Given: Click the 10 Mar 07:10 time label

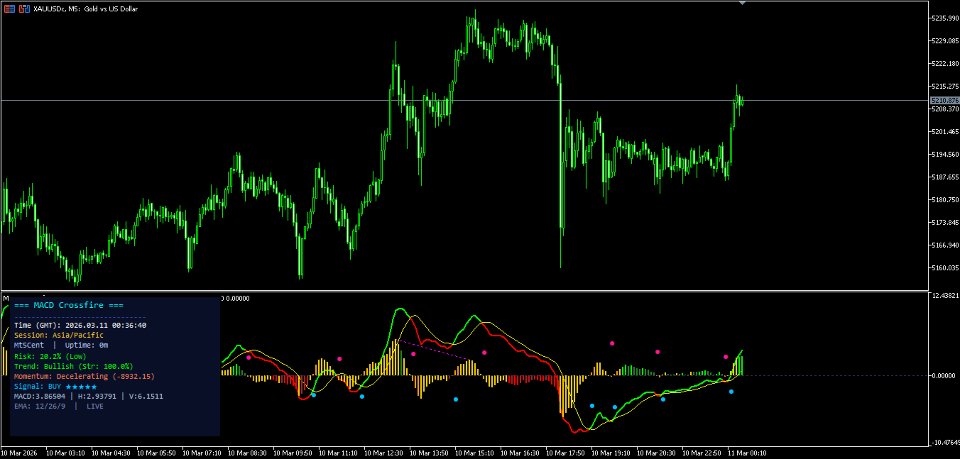Looking at the screenshot, I should coord(202,453).
